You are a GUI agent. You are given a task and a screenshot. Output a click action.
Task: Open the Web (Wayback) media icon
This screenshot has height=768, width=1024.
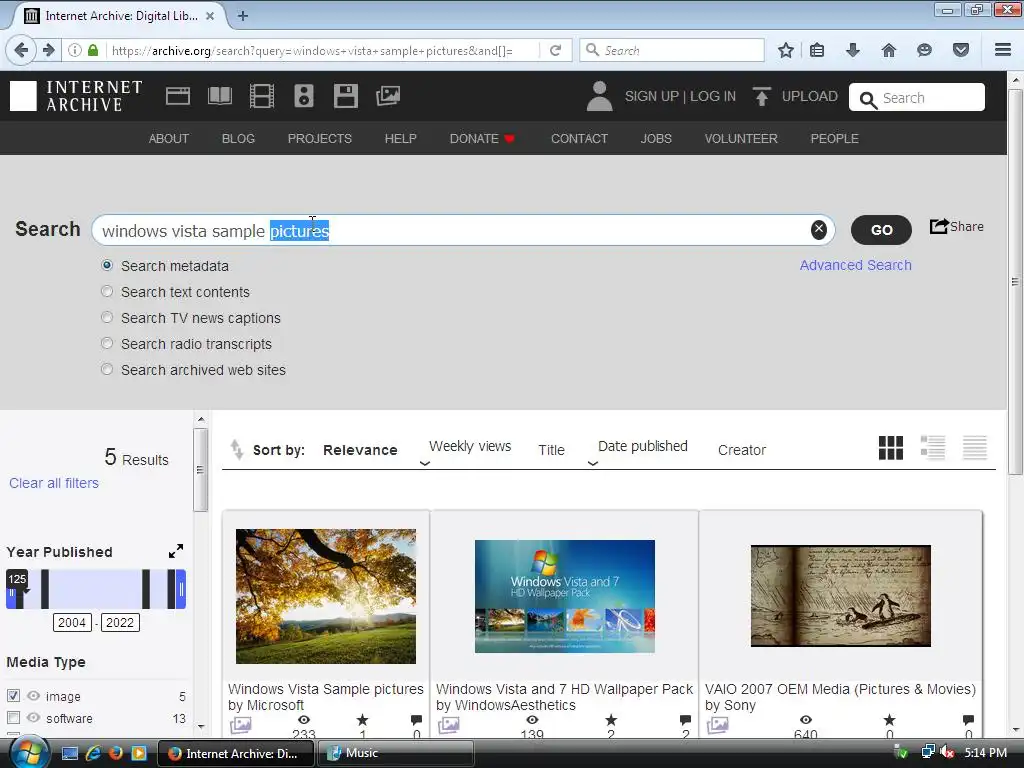[178, 96]
